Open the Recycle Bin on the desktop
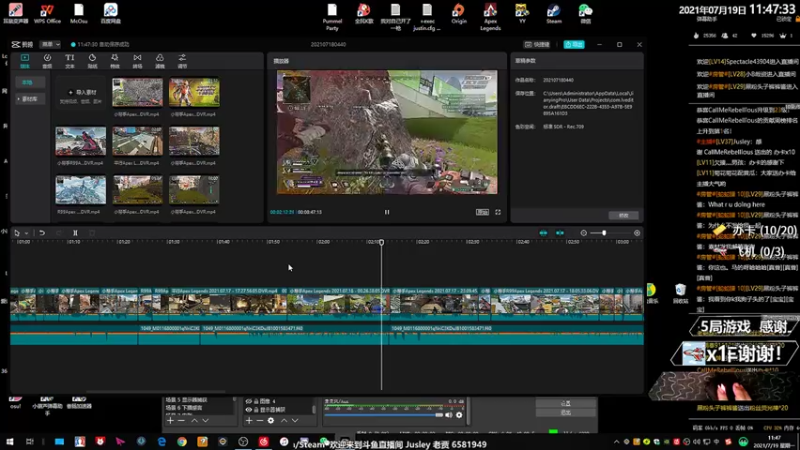The width and height of the screenshot is (800, 450). pyautogui.click(x=680, y=294)
